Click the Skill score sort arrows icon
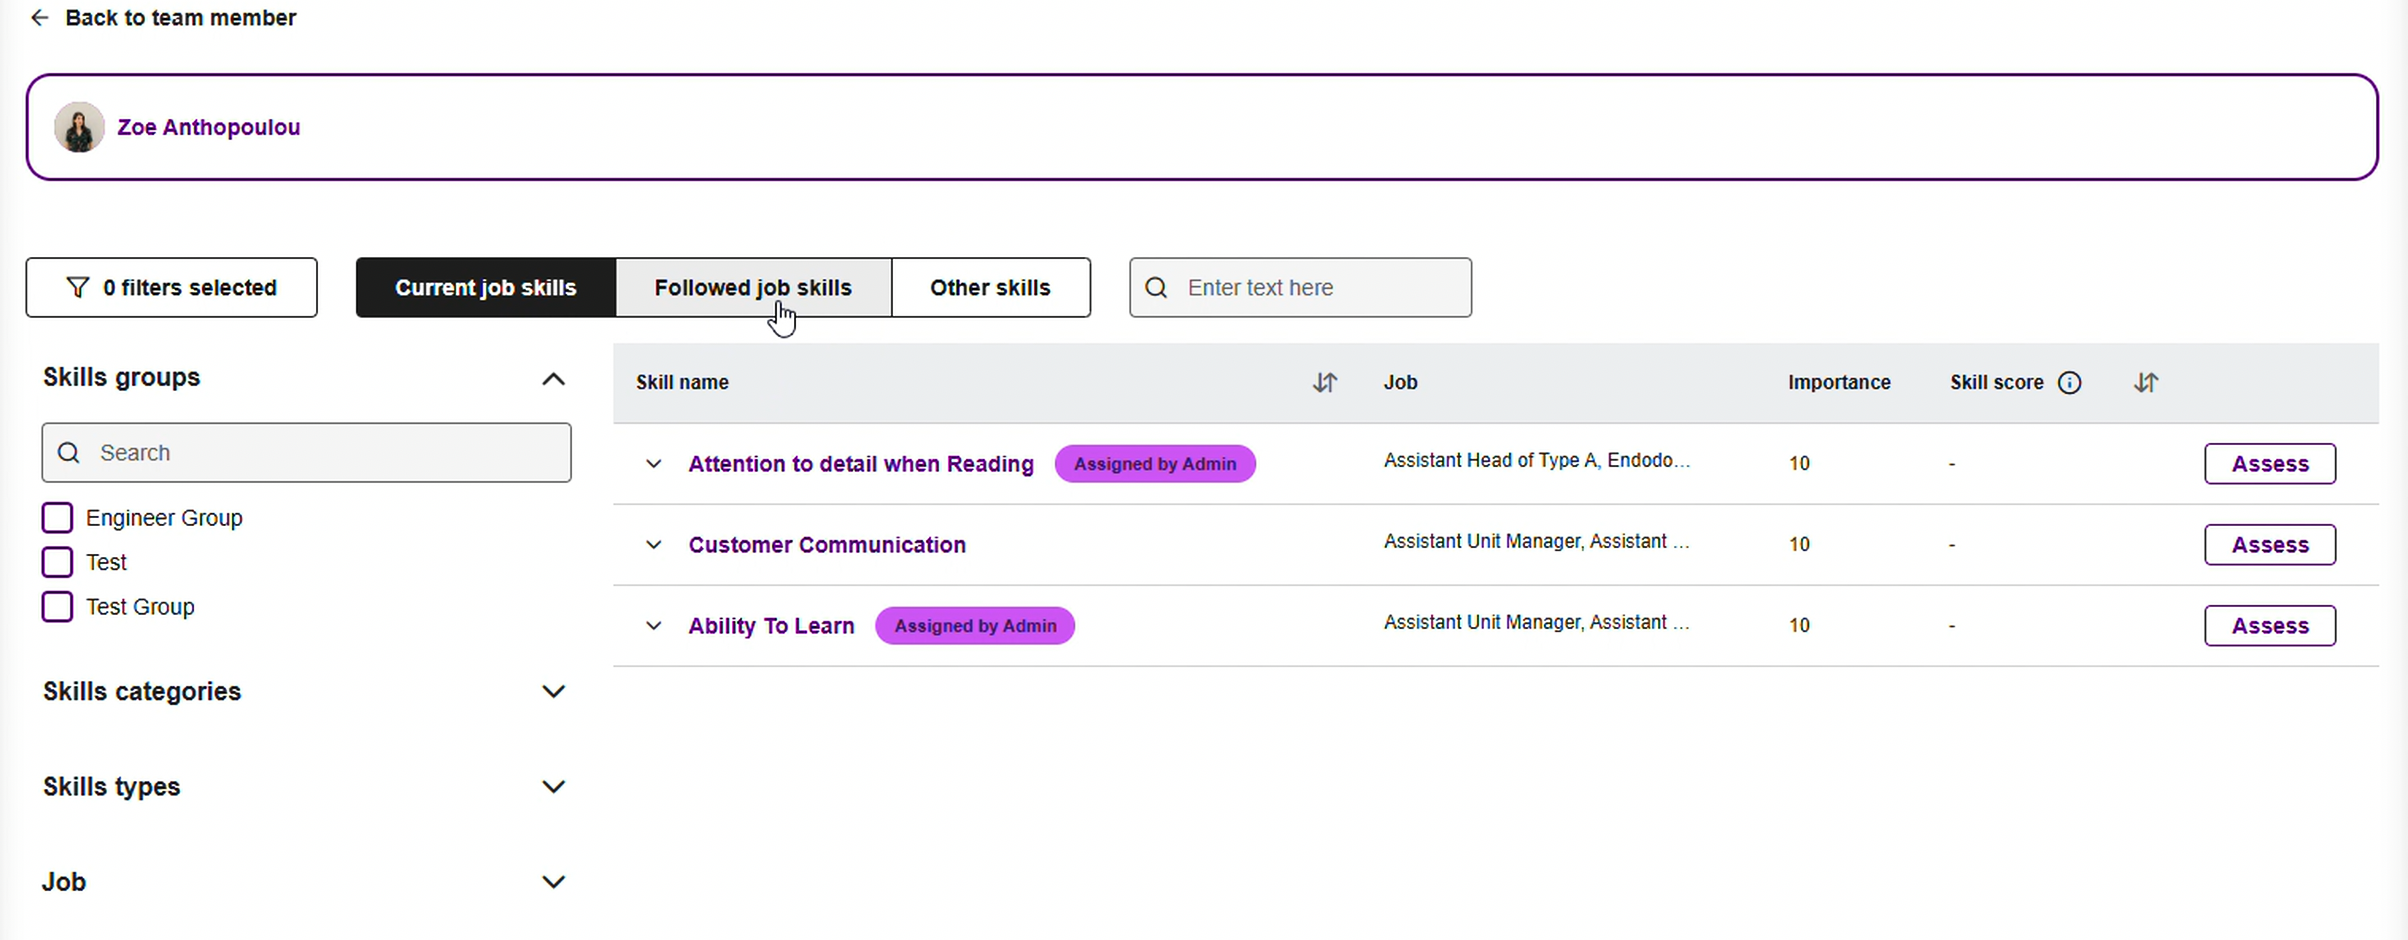The image size is (2408, 940). pos(2145,382)
